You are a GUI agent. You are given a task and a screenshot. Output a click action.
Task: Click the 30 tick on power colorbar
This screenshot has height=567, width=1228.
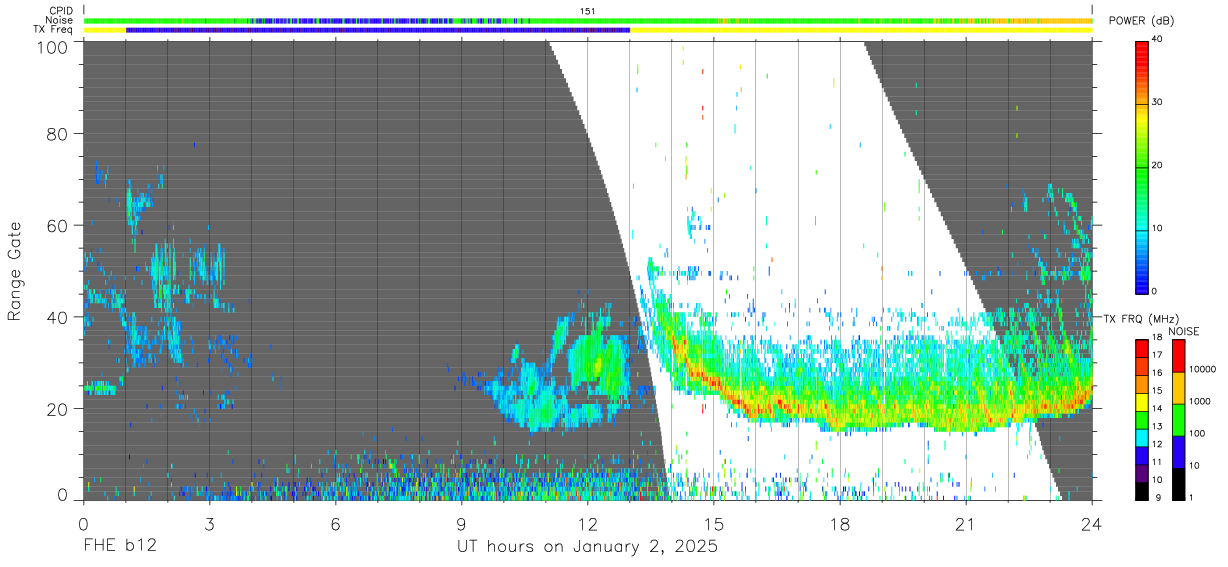(1157, 103)
